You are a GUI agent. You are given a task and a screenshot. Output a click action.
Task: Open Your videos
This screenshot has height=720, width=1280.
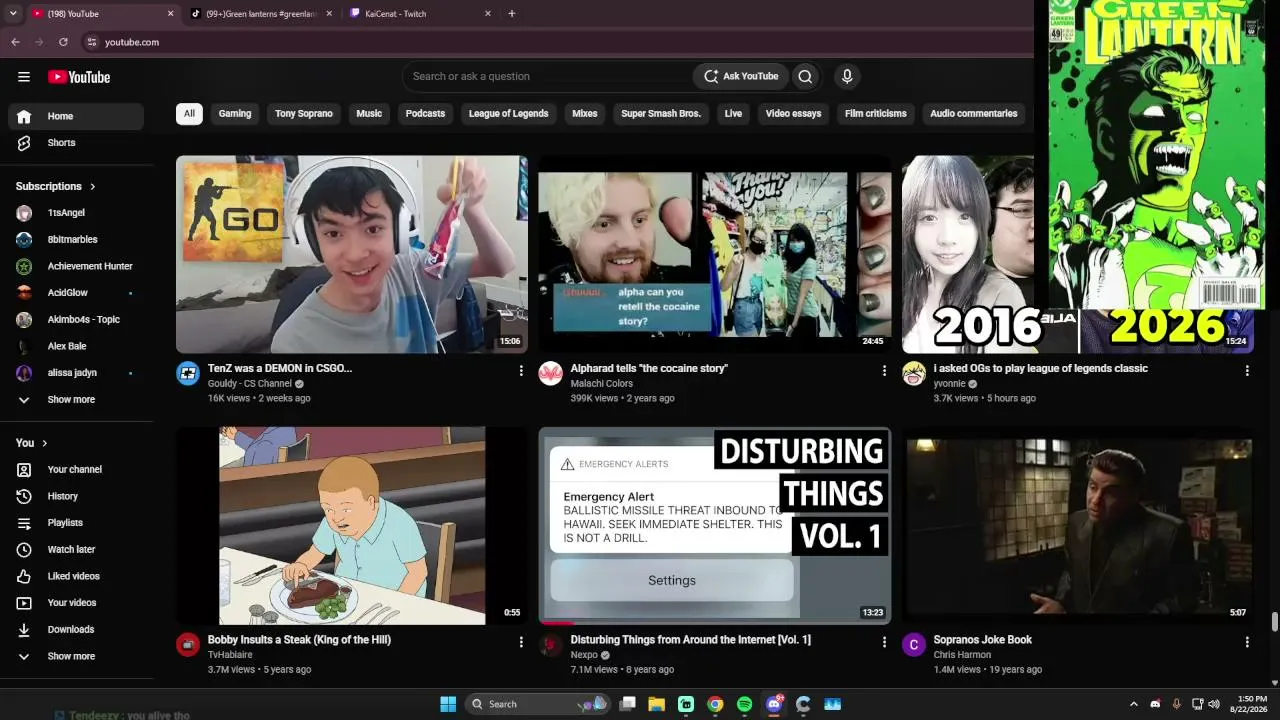[76, 603]
